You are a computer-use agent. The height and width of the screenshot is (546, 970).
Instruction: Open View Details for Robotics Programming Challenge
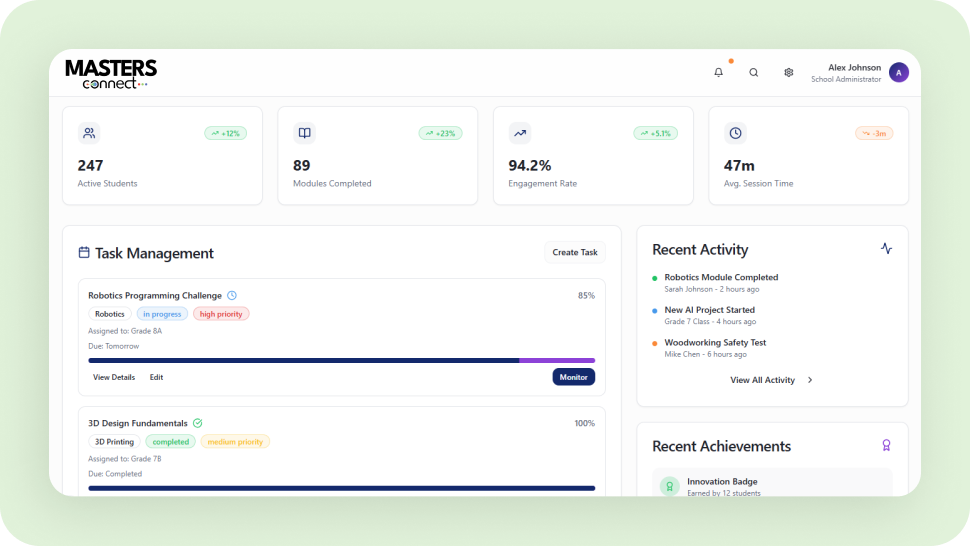[114, 377]
